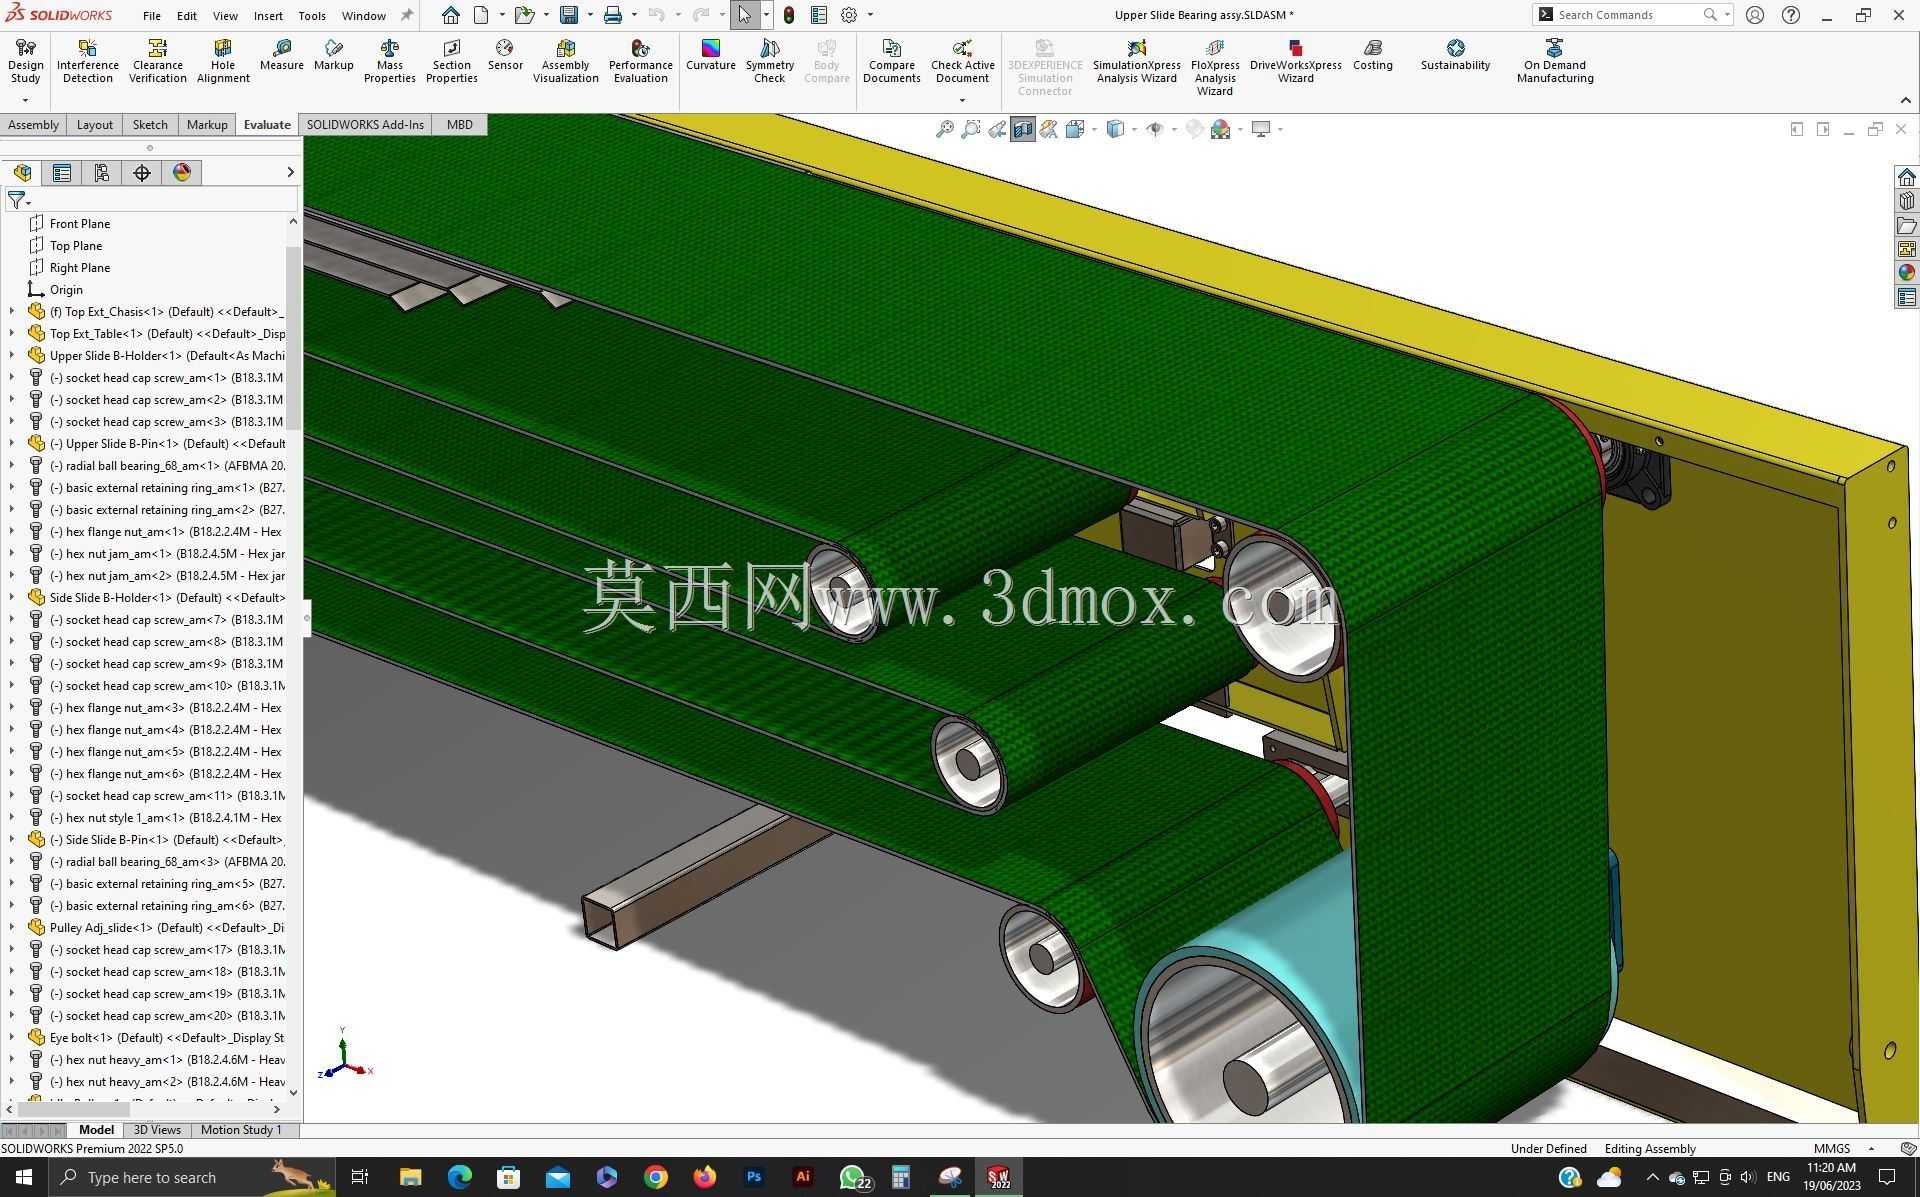Image resolution: width=1920 pixels, height=1197 pixels.
Task: Open the Edit menu
Action: coord(187,15)
